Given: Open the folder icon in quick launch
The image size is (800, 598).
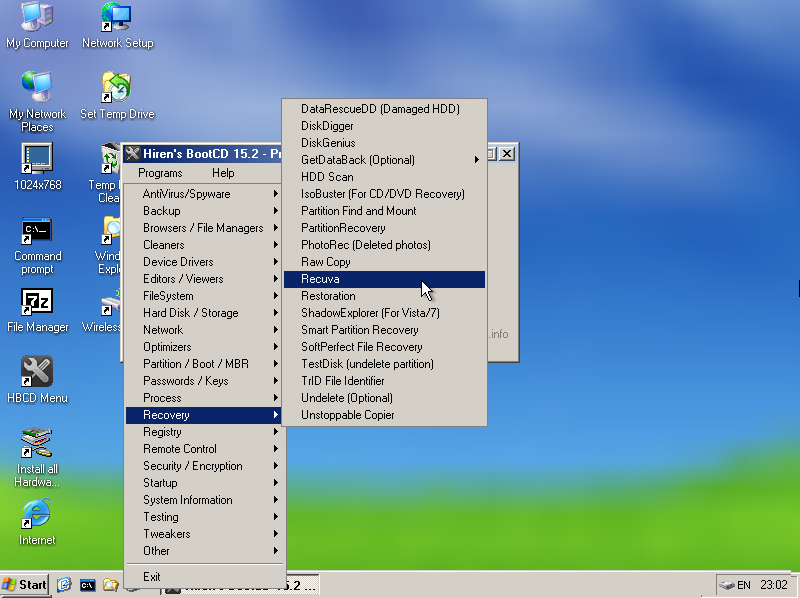Looking at the screenshot, I should (110, 585).
